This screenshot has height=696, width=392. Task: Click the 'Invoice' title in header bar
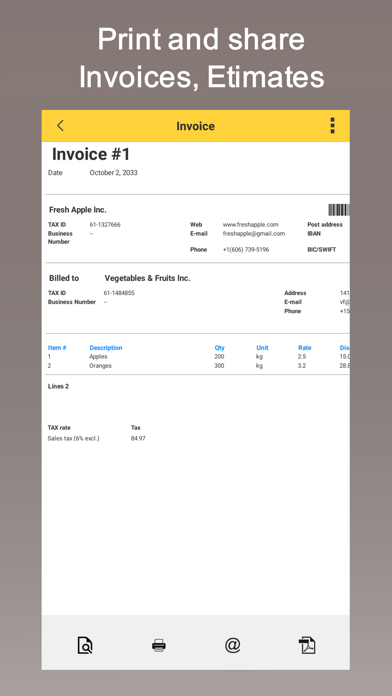click(195, 126)
